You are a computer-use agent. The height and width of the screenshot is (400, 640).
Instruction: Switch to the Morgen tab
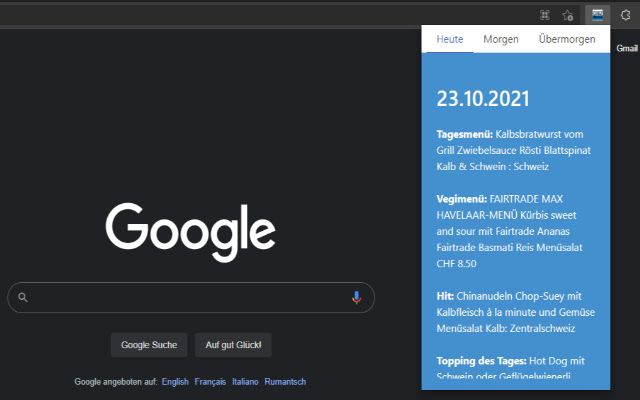pyautogui.click(x=501, y=39)
